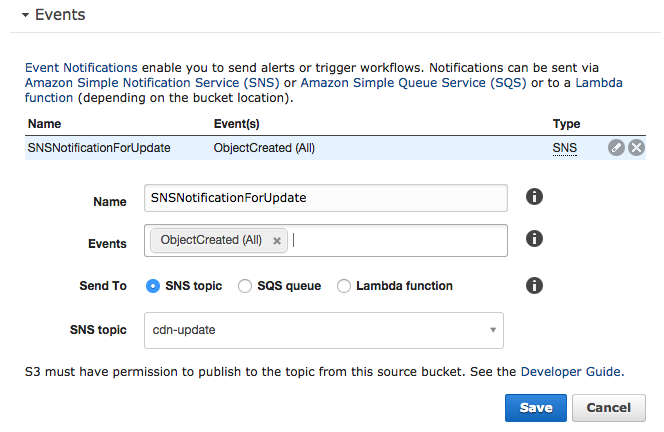The width and height of the screenshot is (664, 432).
Task: Save the event notification
Action: pos(535,408)
